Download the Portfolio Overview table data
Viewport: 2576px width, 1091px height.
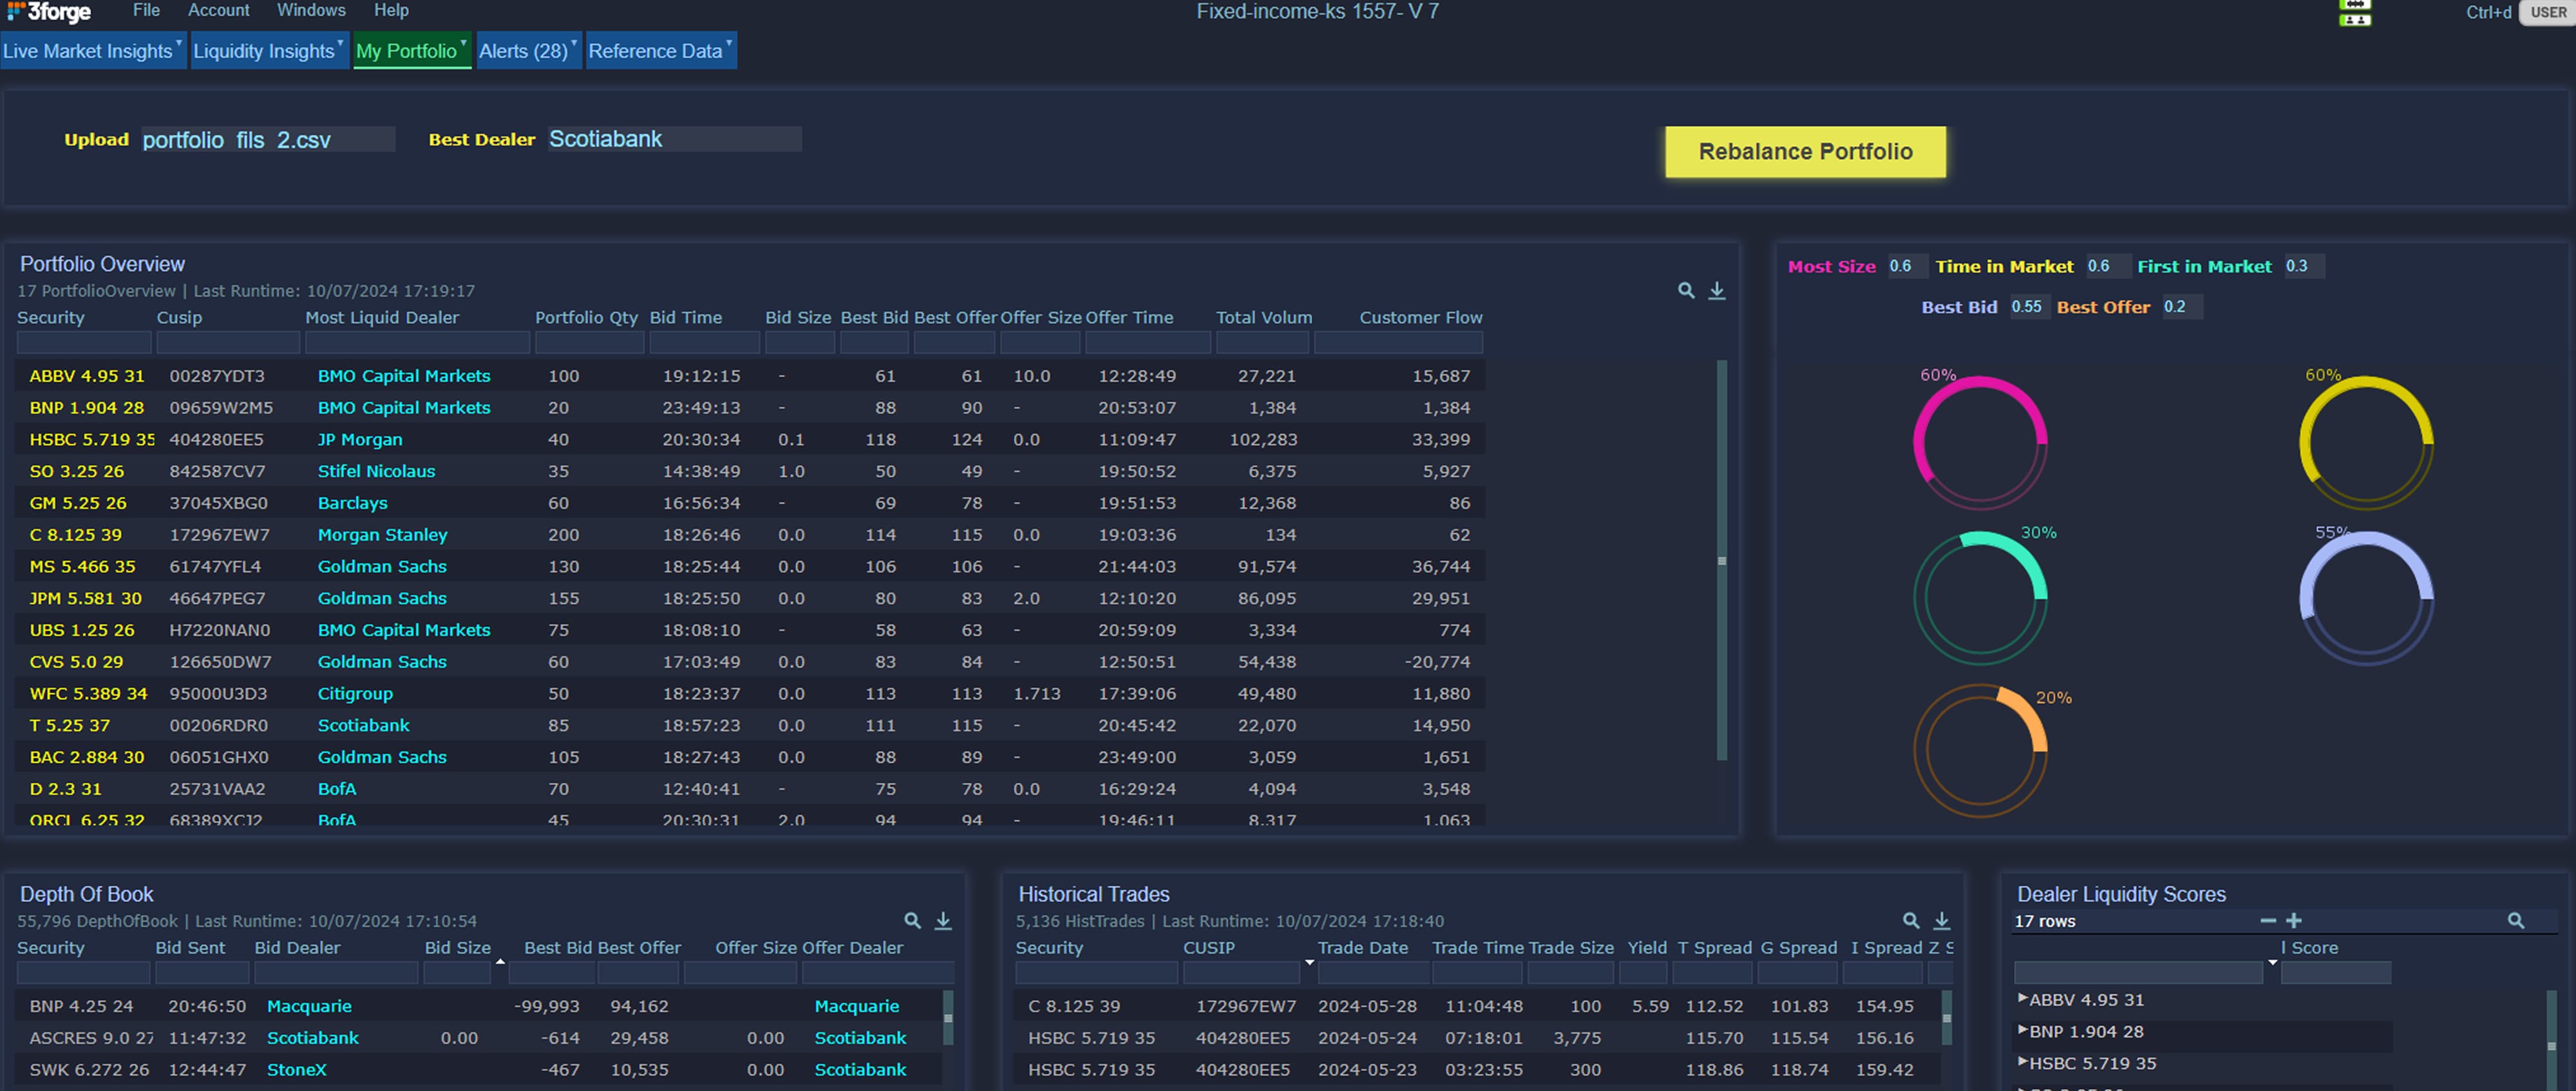tap(1717, 291)
